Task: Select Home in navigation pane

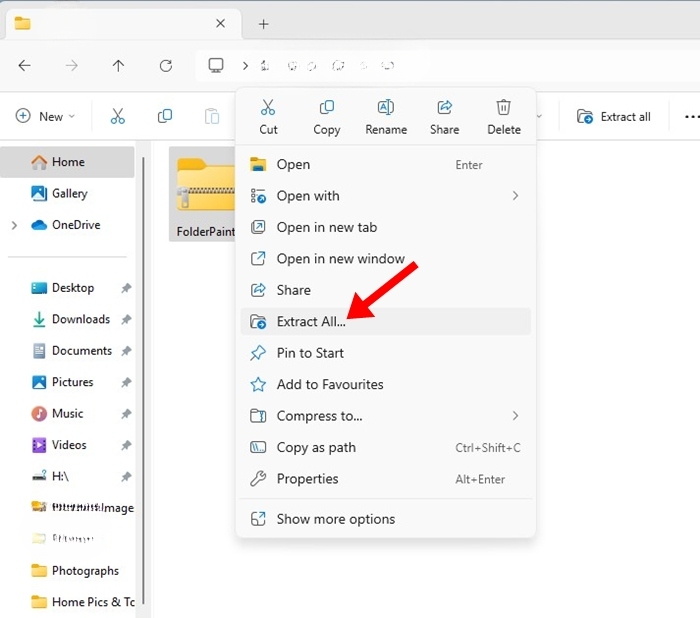Action: [67, 162]
